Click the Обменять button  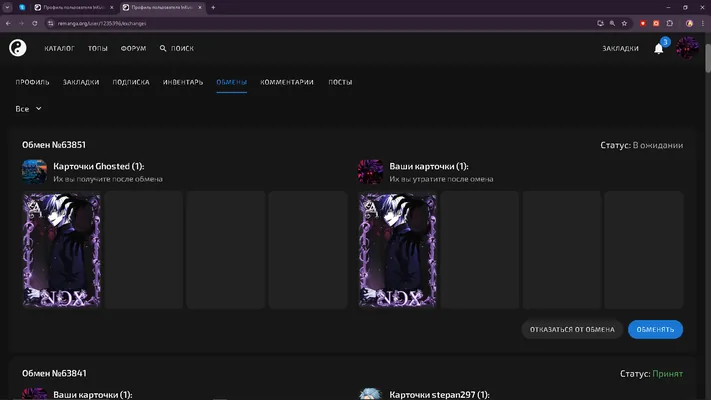pyautogui.click(x=655, y=329)
